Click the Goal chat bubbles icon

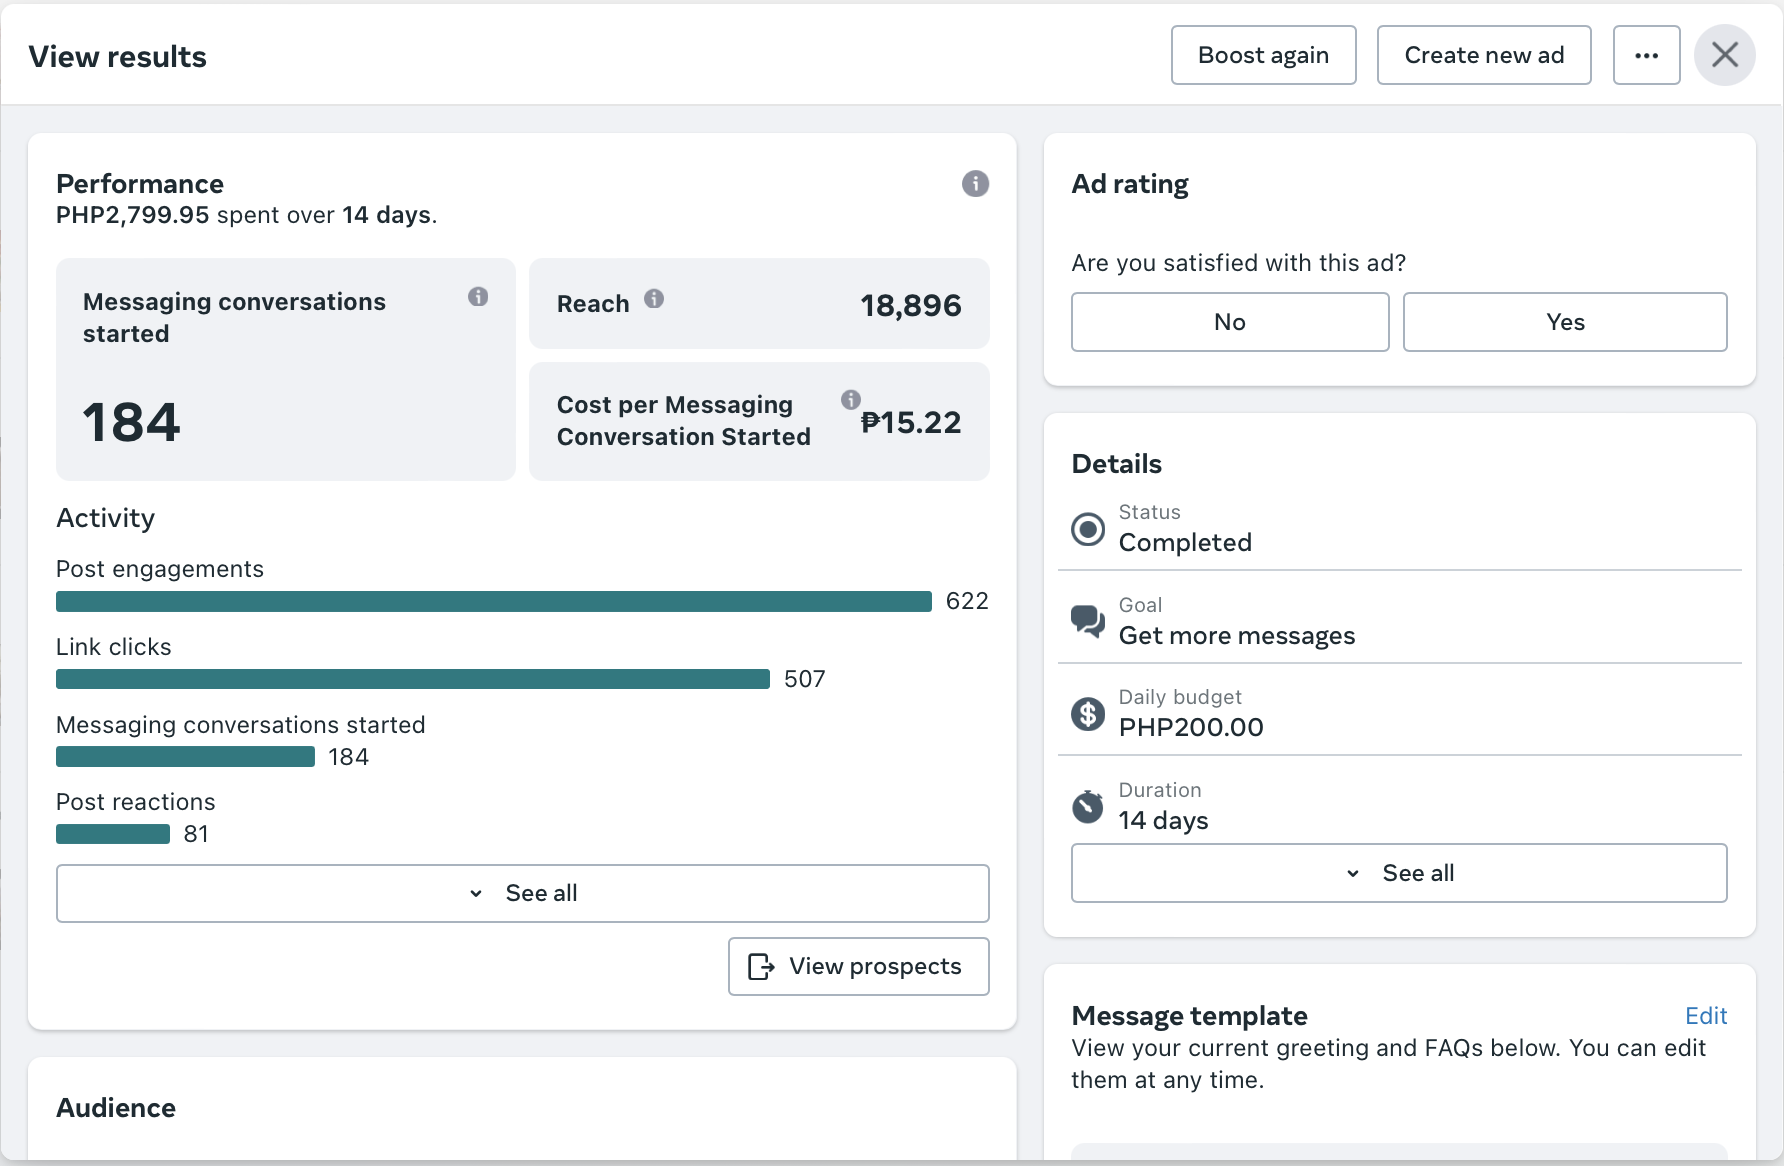1088,621
